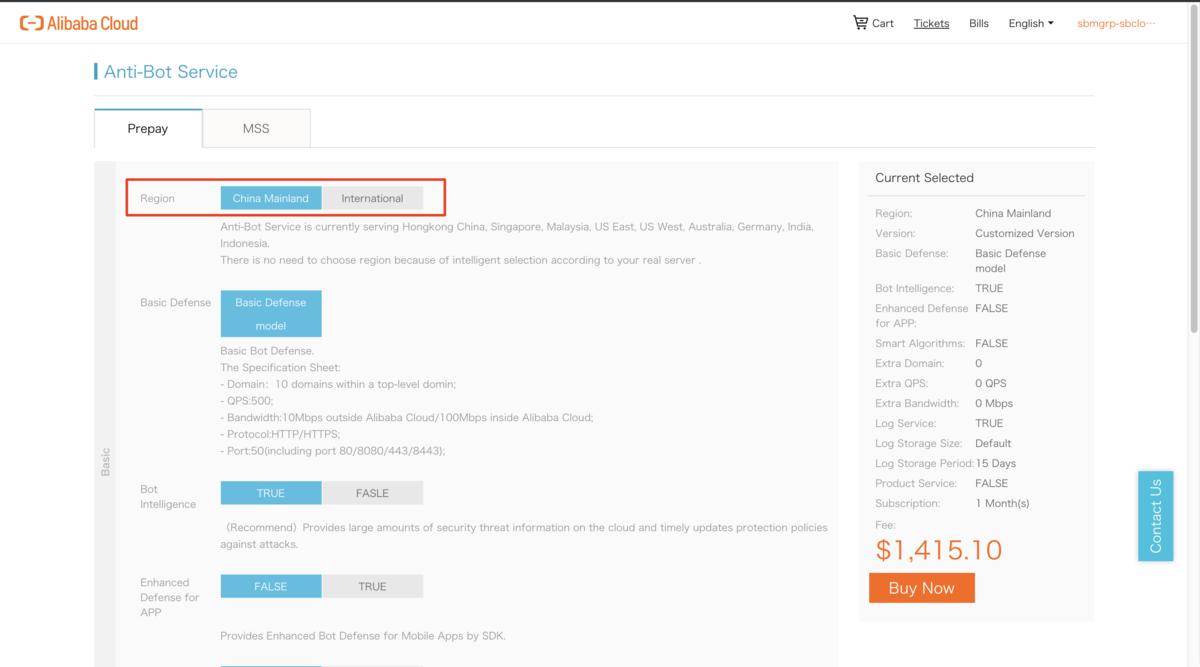Viewport: 1200px width, 667px height.
Task: Click the Bot Intelligence field label
Action: coord(168,497)
